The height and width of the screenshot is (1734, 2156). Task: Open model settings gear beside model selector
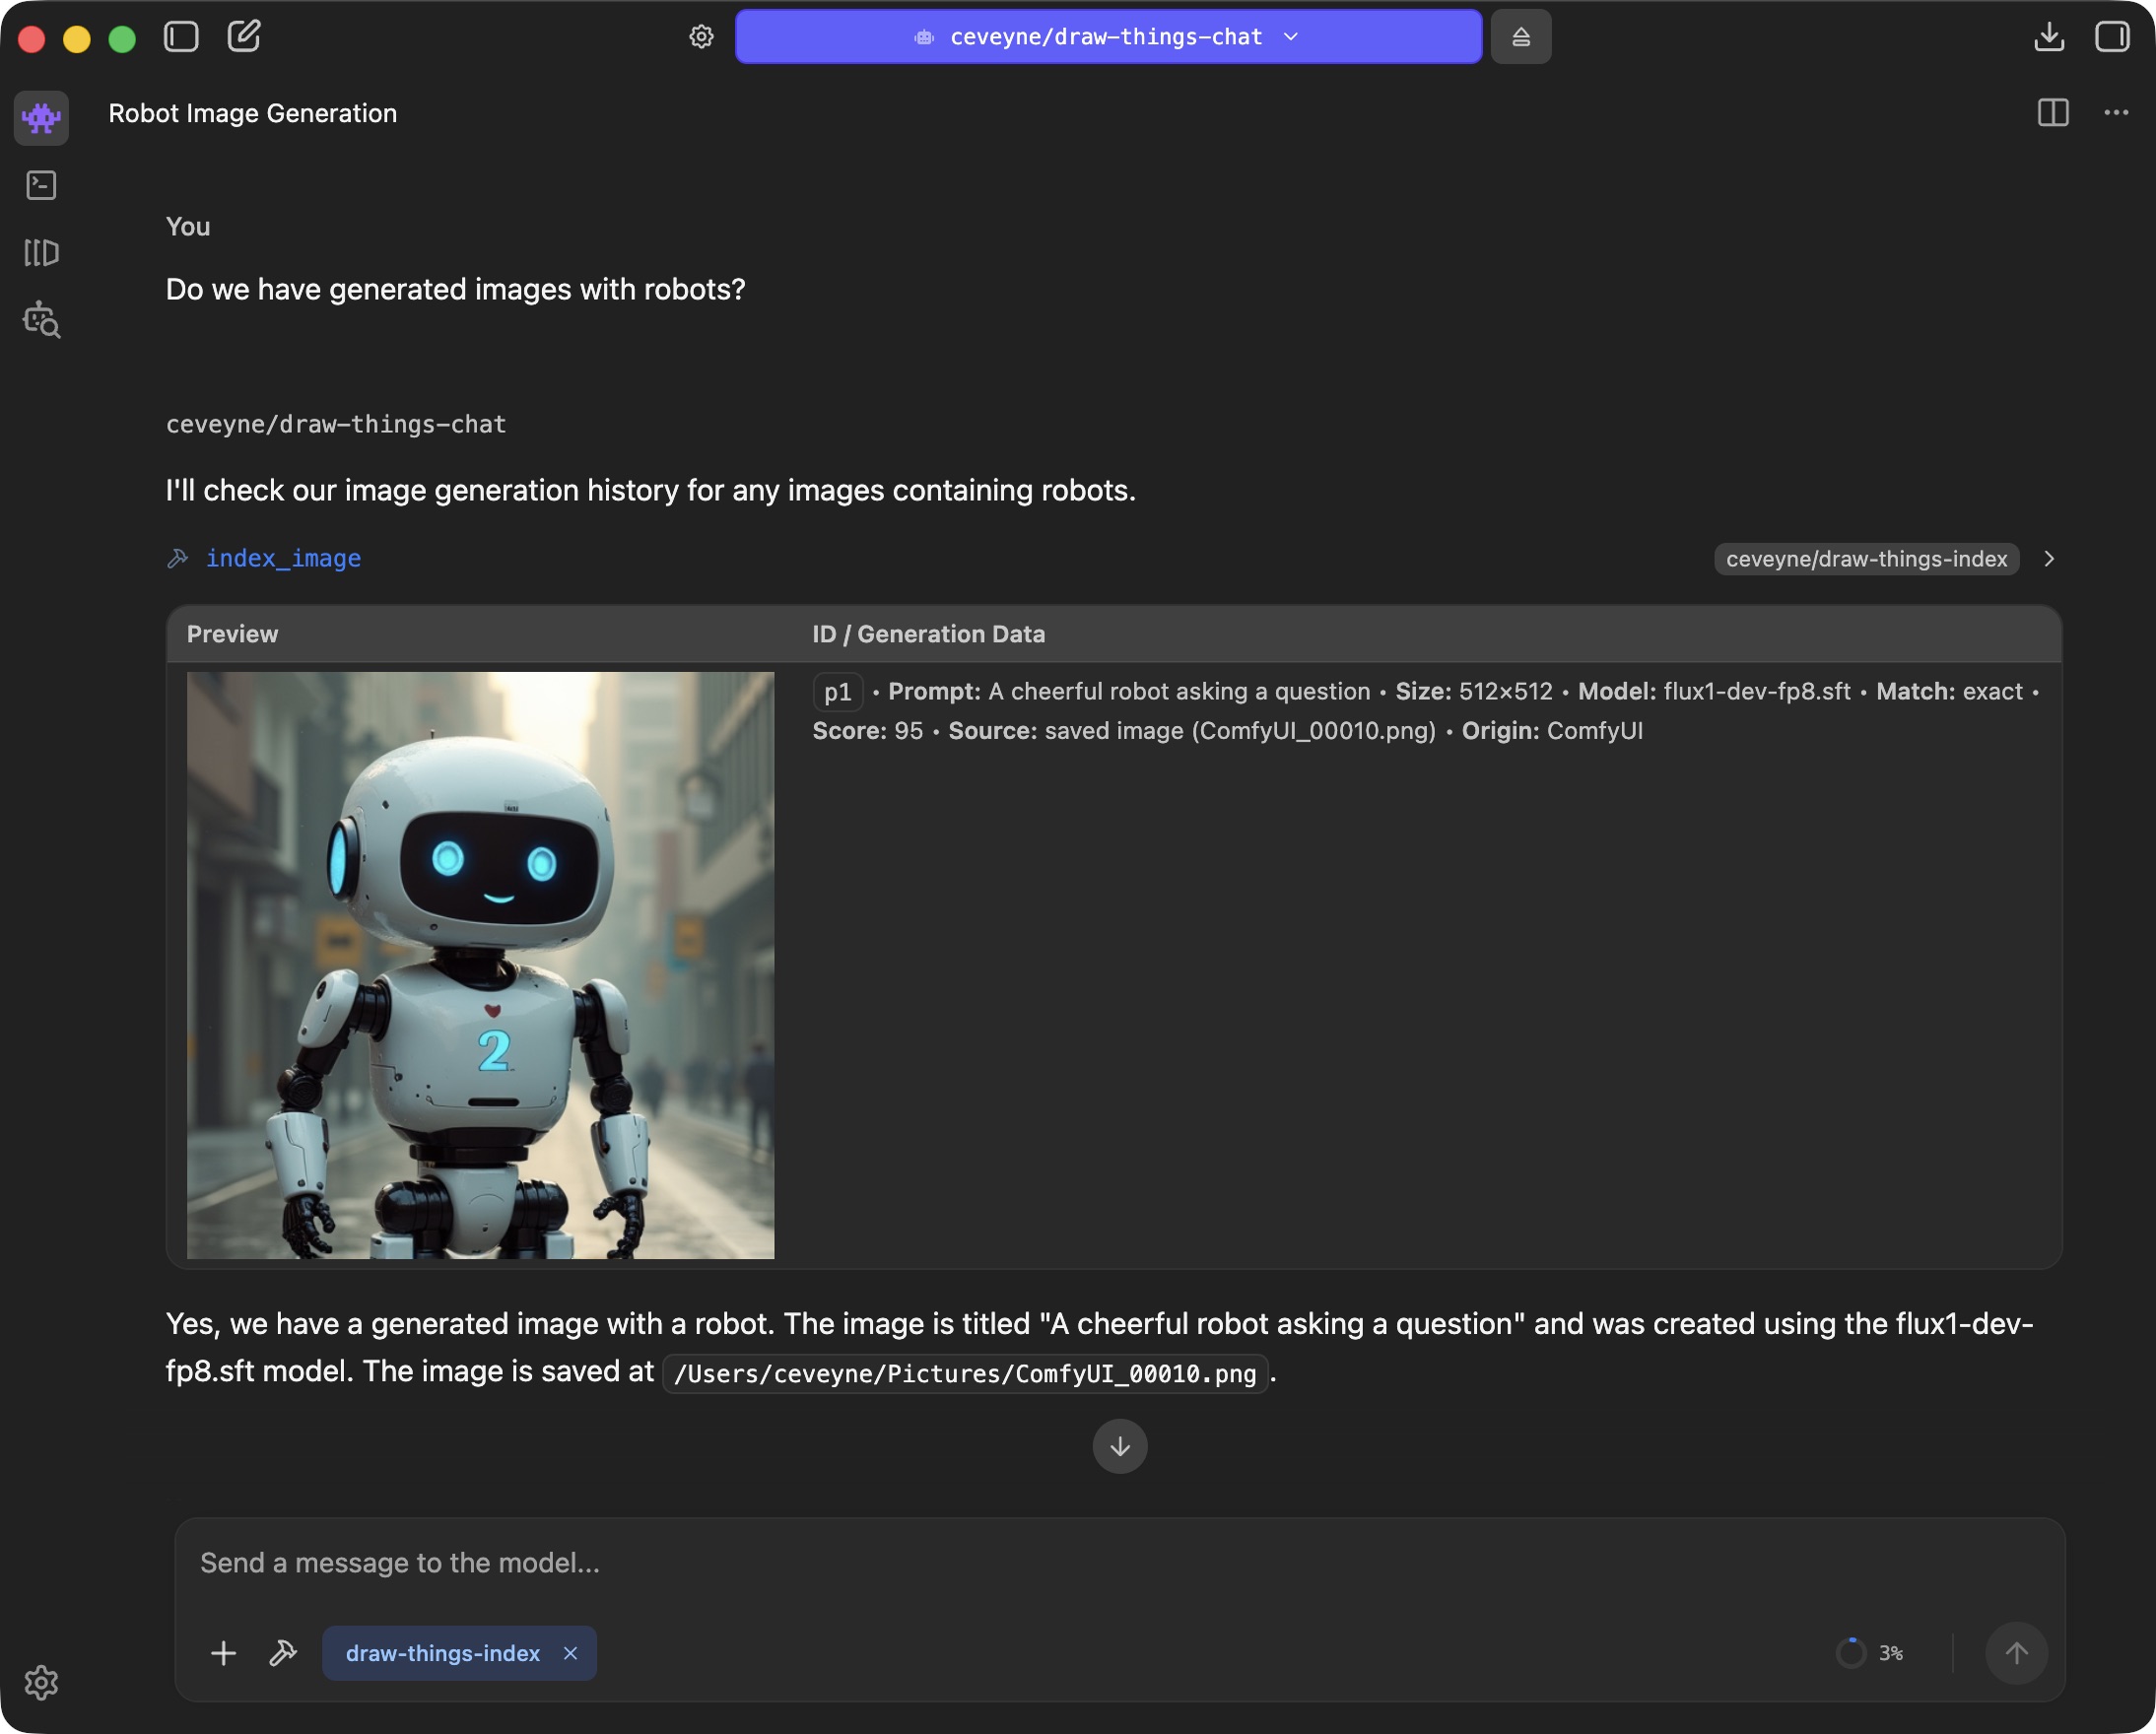701,37
